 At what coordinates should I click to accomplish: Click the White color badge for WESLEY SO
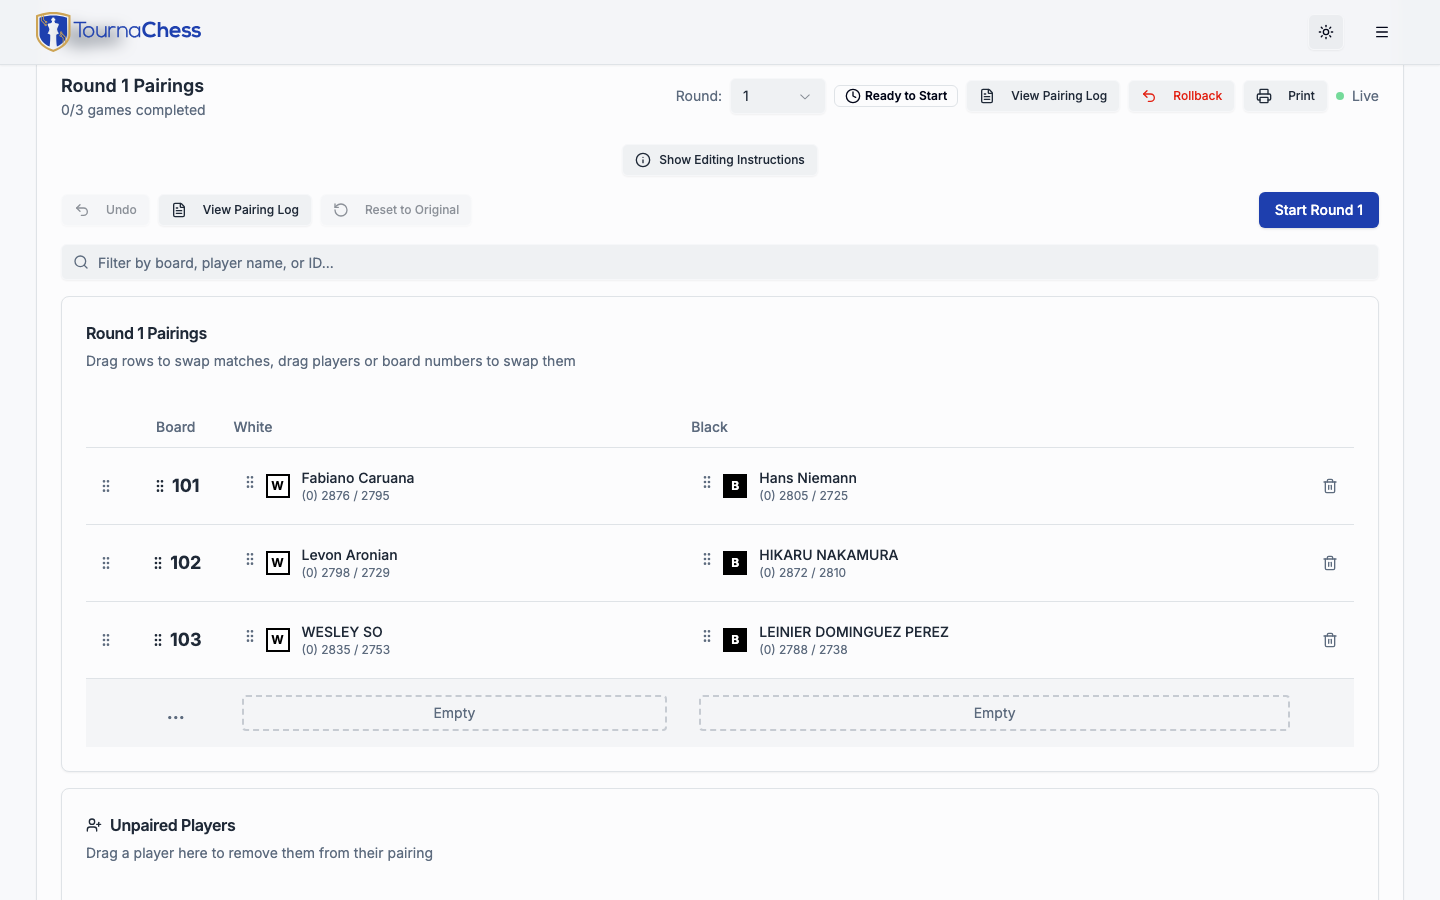[278, 640]
